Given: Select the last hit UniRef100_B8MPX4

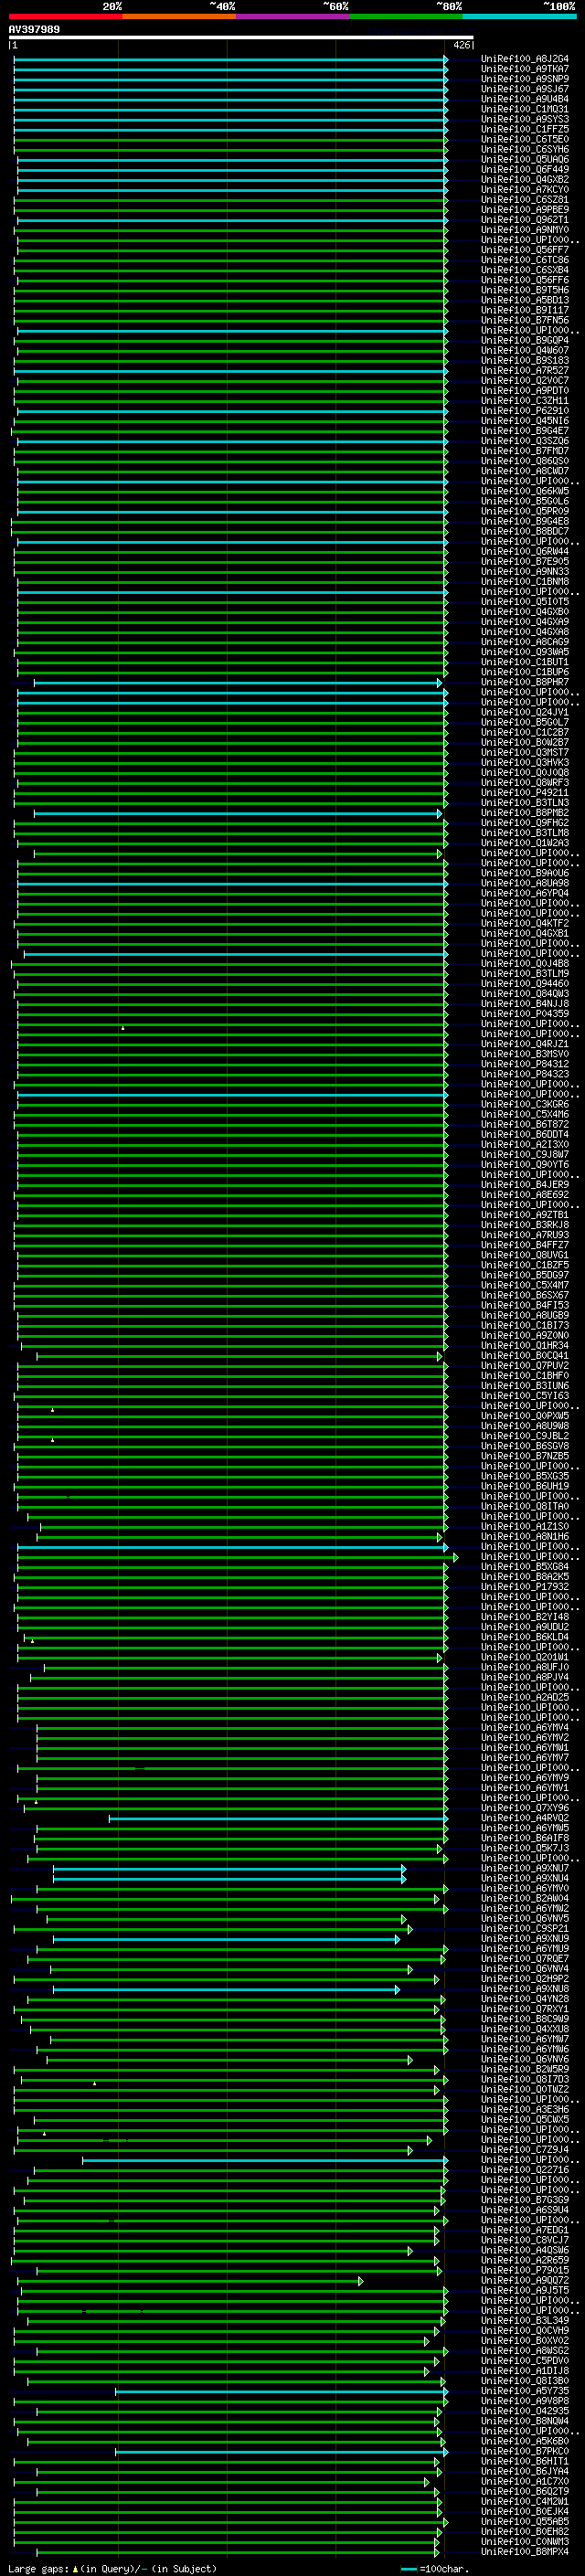Looking at the screenshot, I should (525, 2552).
